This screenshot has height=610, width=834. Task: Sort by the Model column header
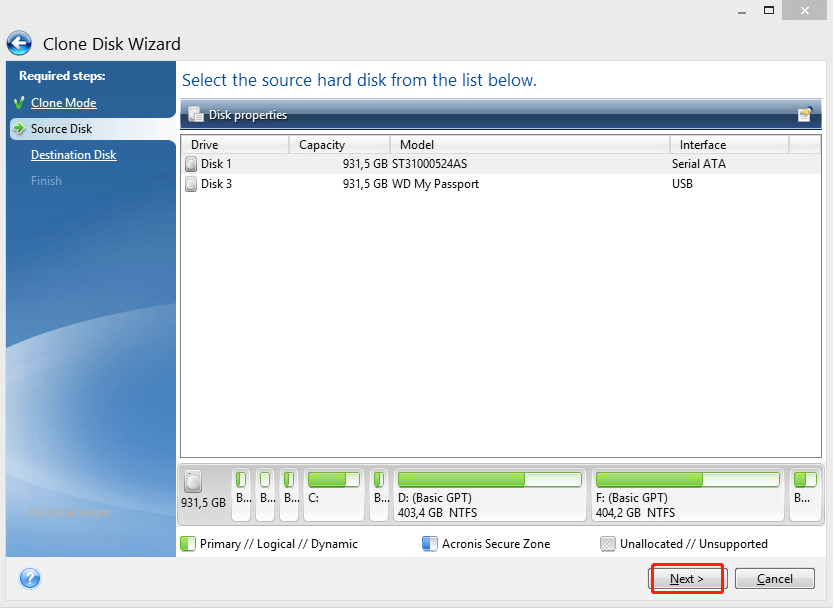coord(530,145)
